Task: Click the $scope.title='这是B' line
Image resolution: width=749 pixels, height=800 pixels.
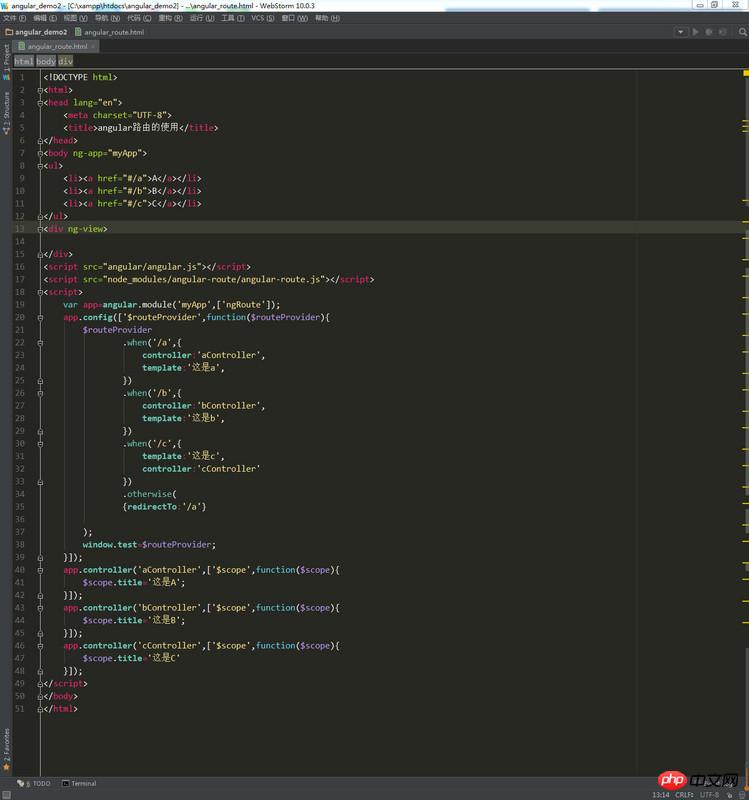Action: coord(134,620)
